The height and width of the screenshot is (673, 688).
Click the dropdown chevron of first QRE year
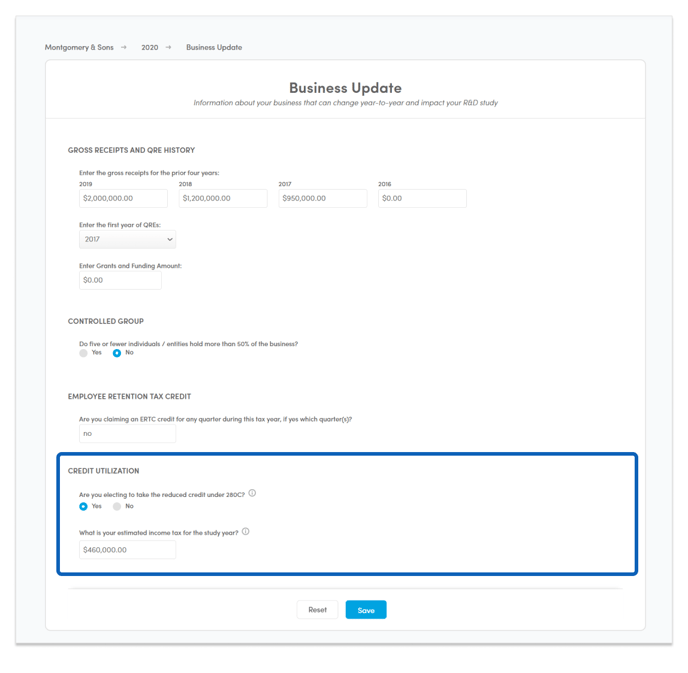169,239
